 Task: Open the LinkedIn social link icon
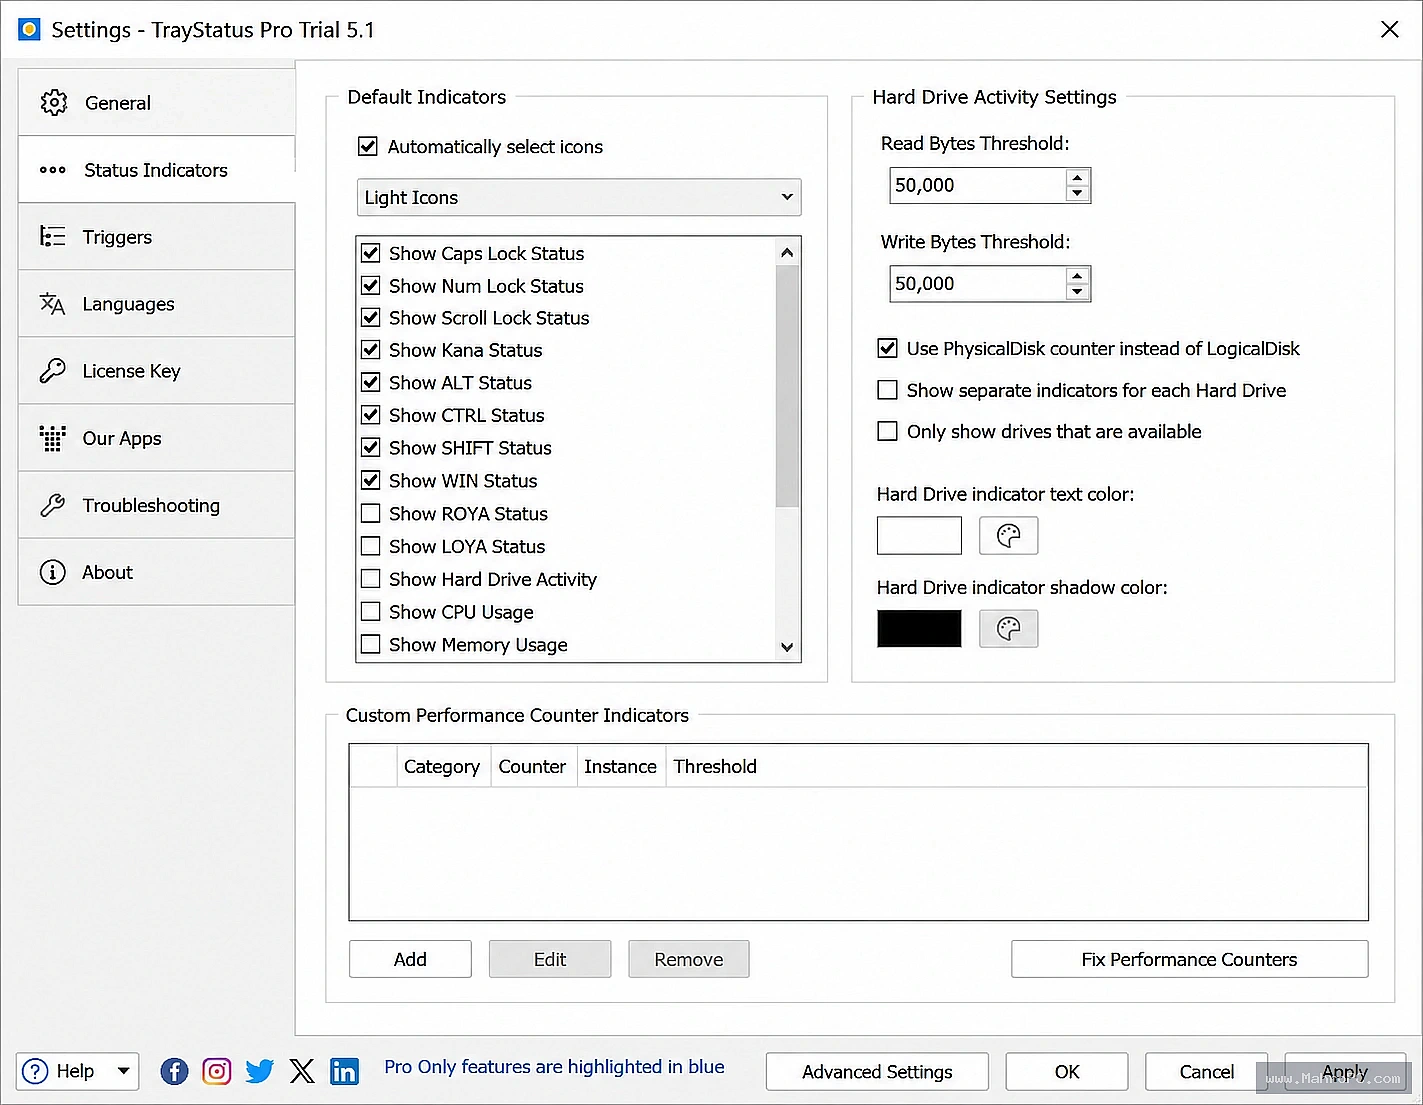pyautogui.click(x=344, y=1072)
